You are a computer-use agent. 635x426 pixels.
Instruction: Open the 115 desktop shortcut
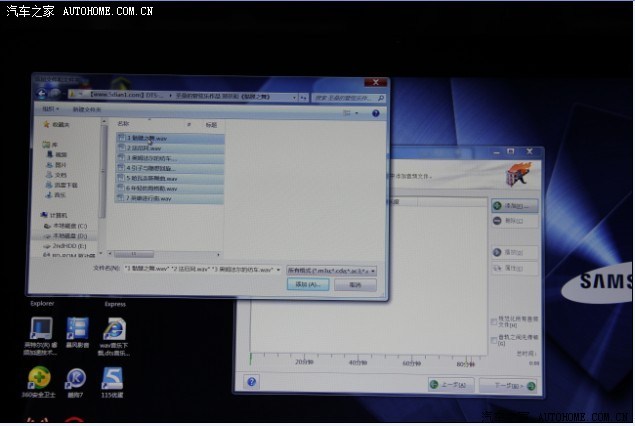(x=113, y=378)
